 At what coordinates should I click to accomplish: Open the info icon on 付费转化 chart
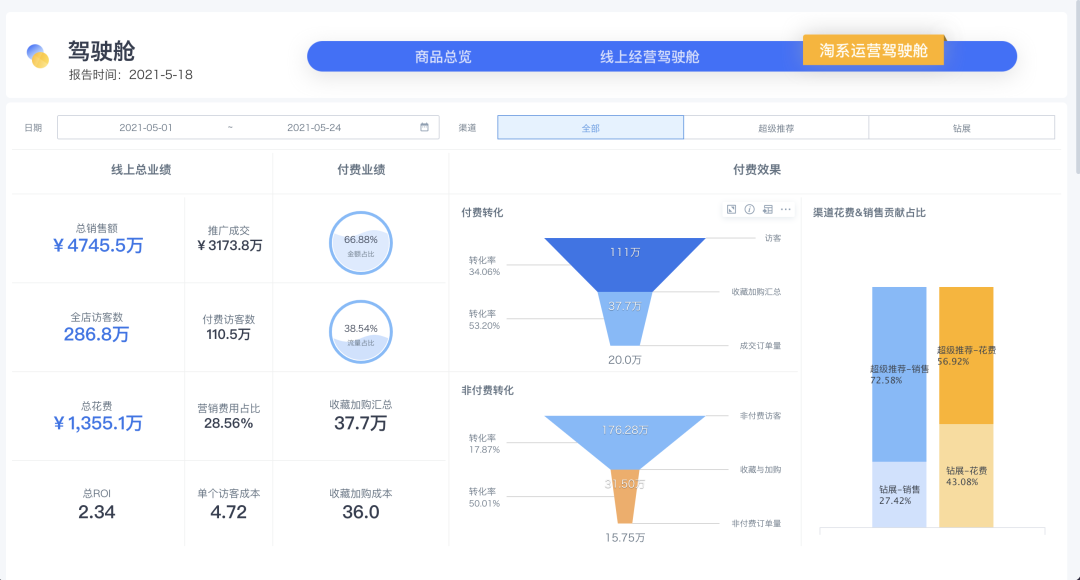pos(749,209)
